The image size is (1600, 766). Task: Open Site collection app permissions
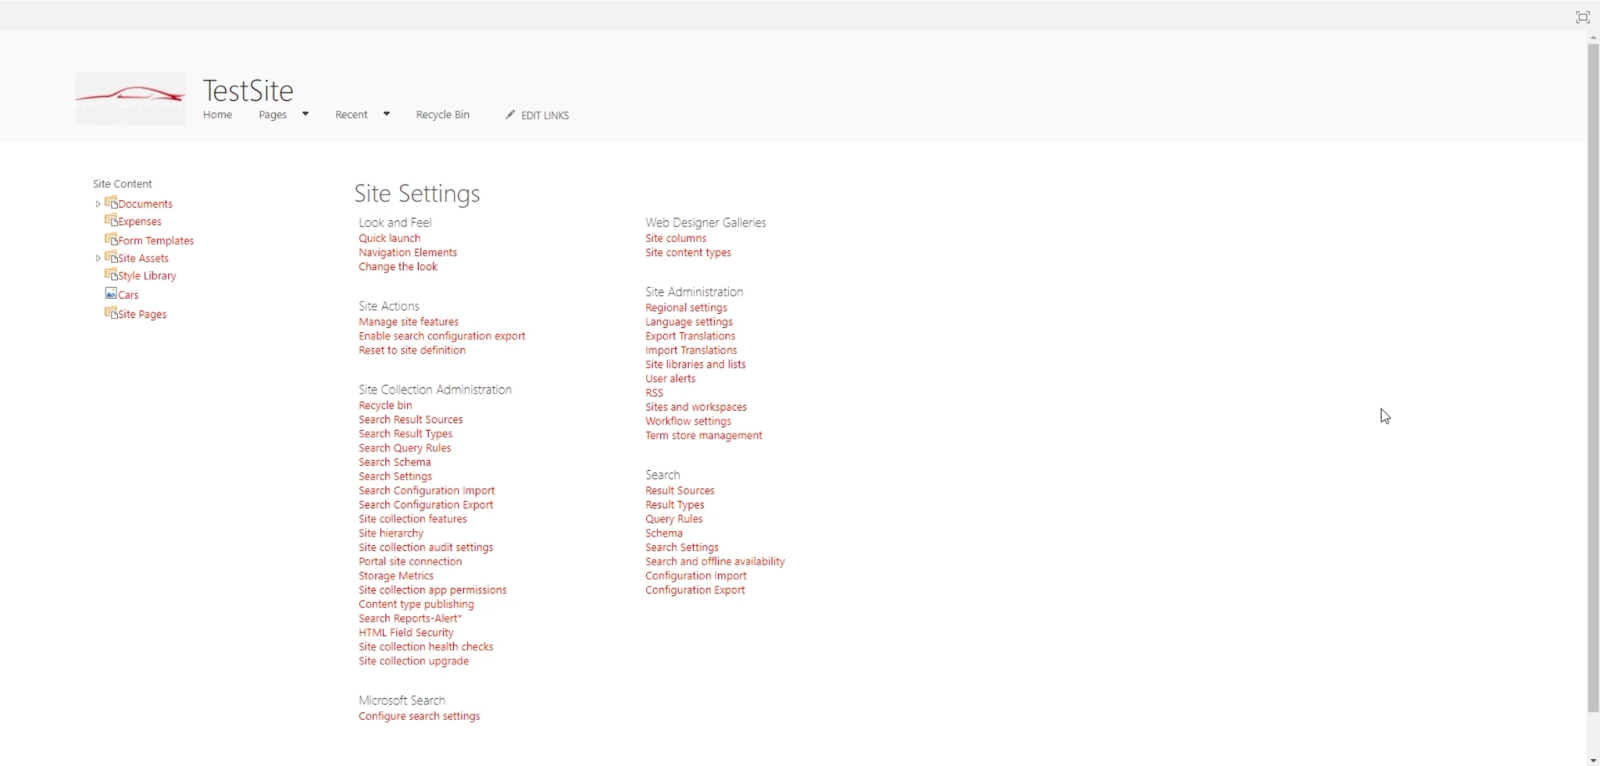click(432, 590)
